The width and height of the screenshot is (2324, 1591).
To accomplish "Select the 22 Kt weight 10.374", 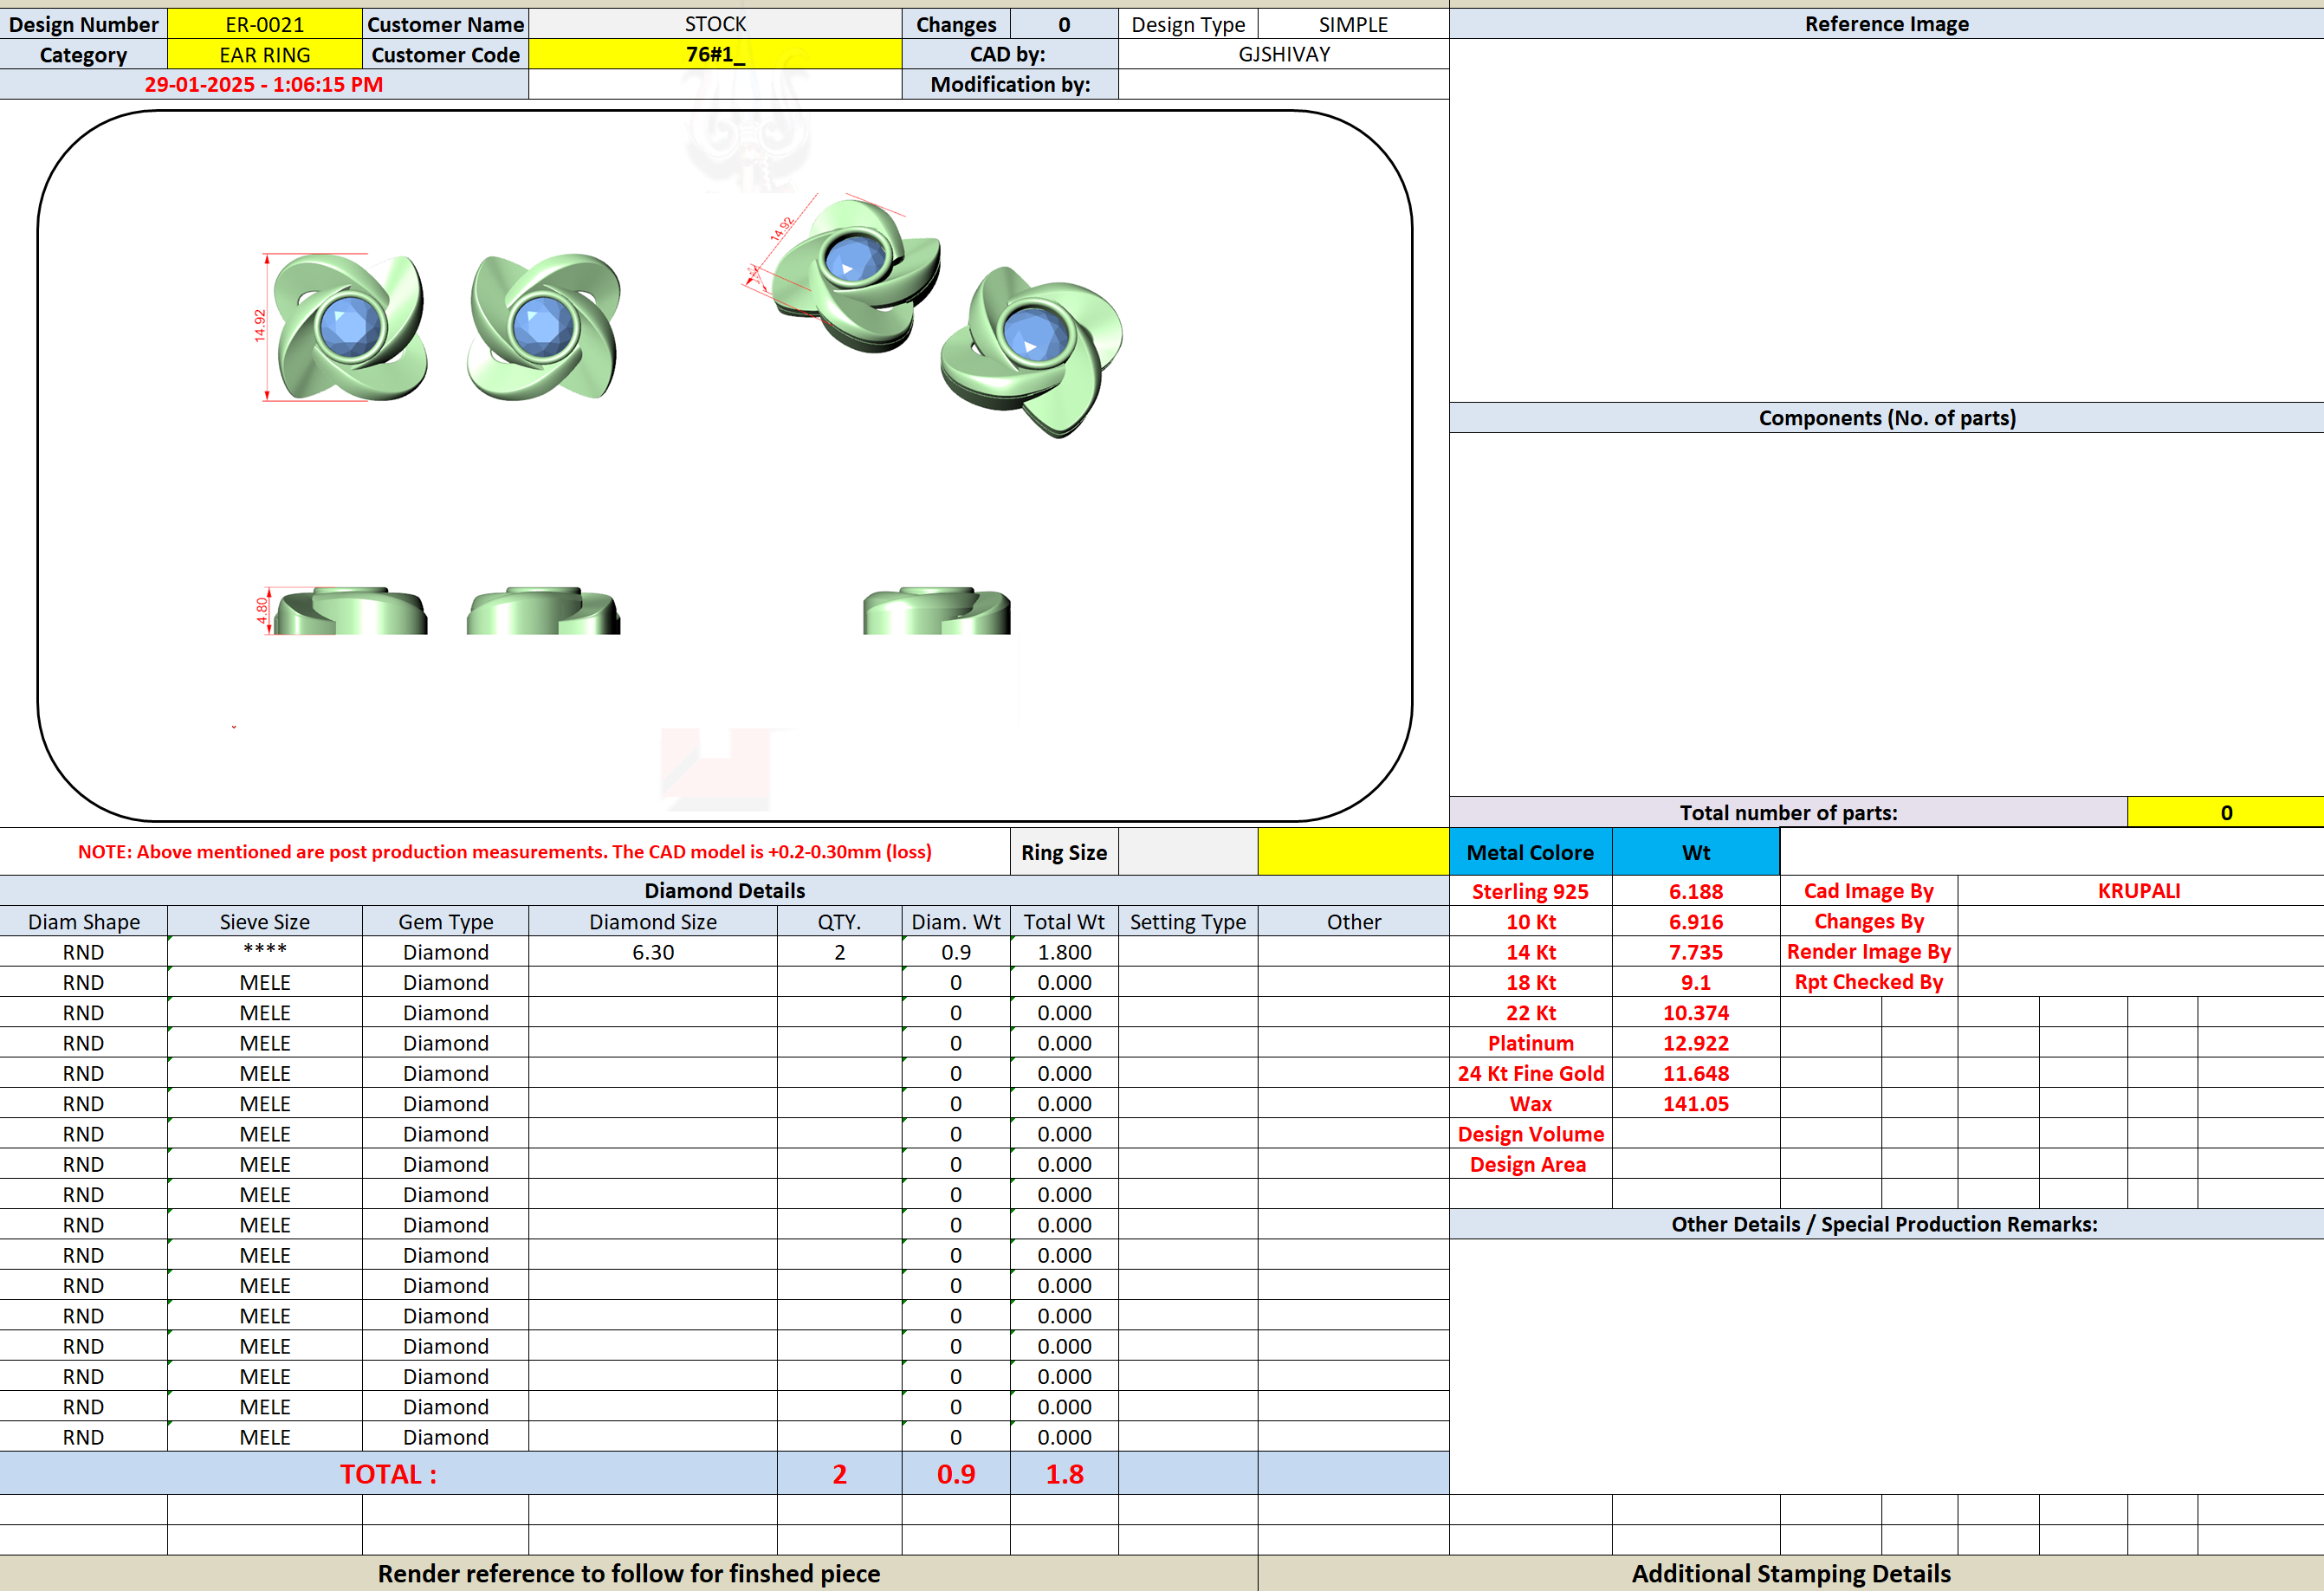I will point(1696,1012).
